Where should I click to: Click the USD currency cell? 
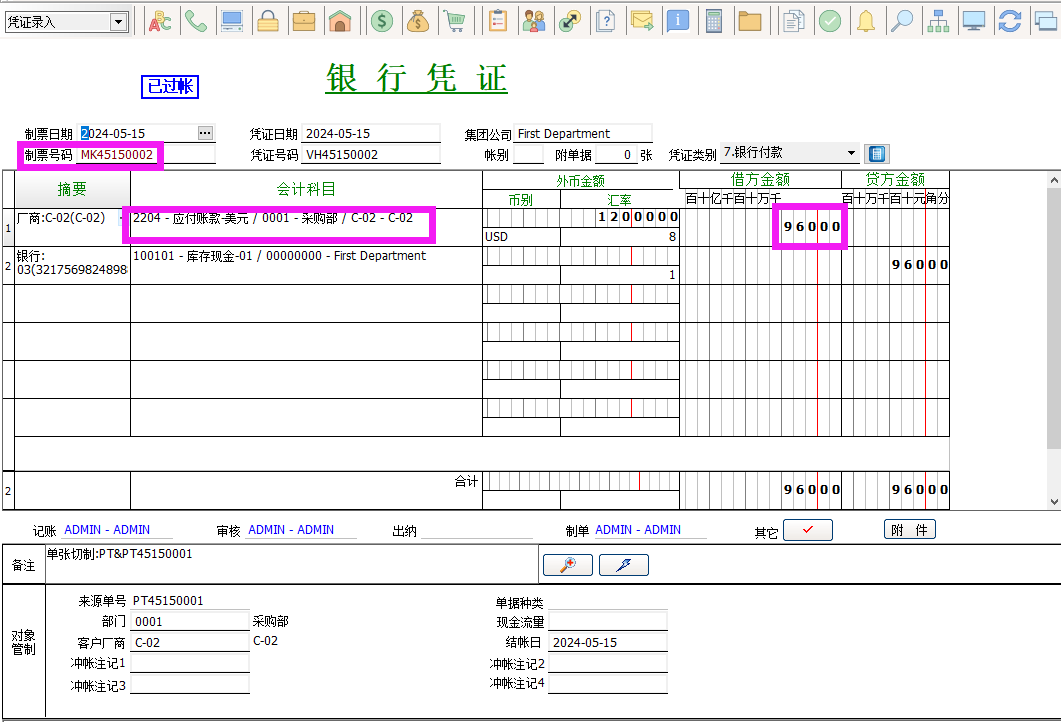tap(522, 237)
